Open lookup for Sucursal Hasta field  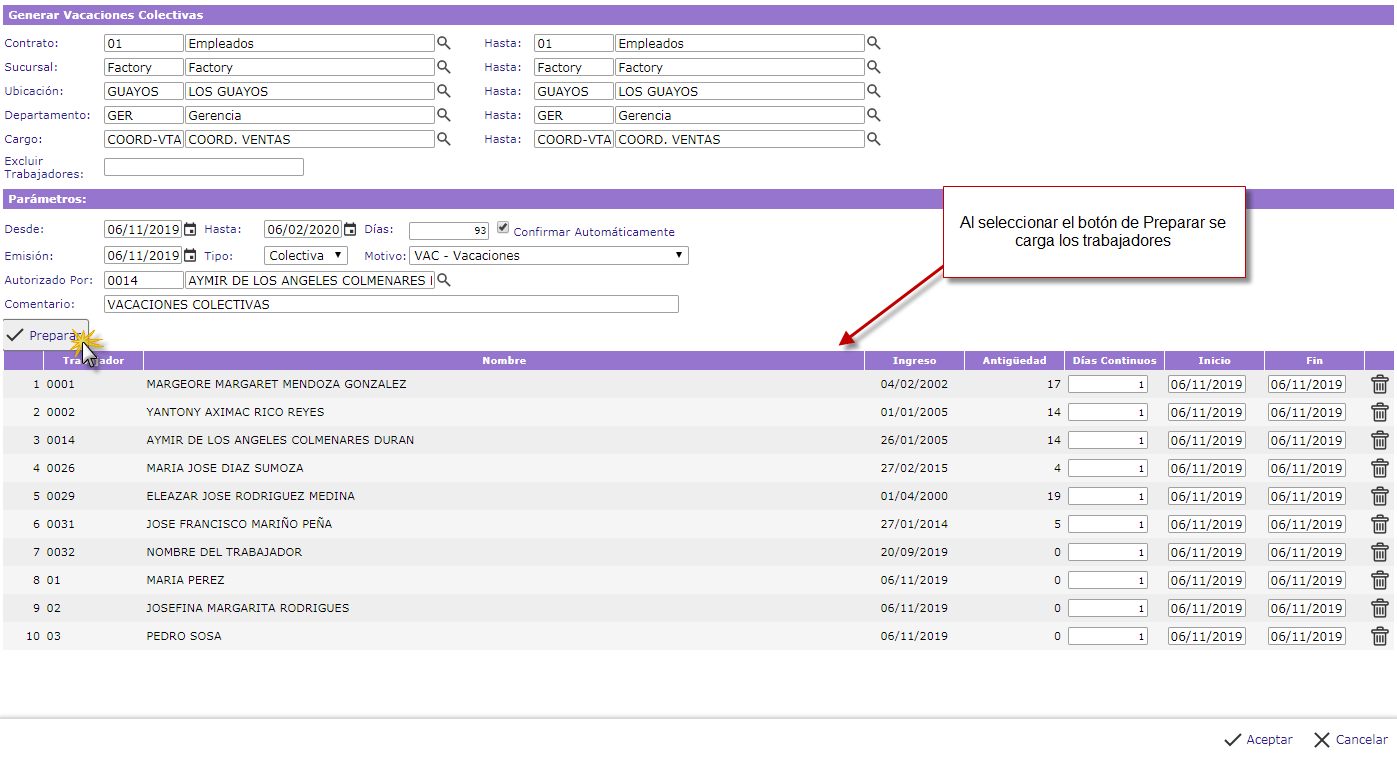[873, 67]
